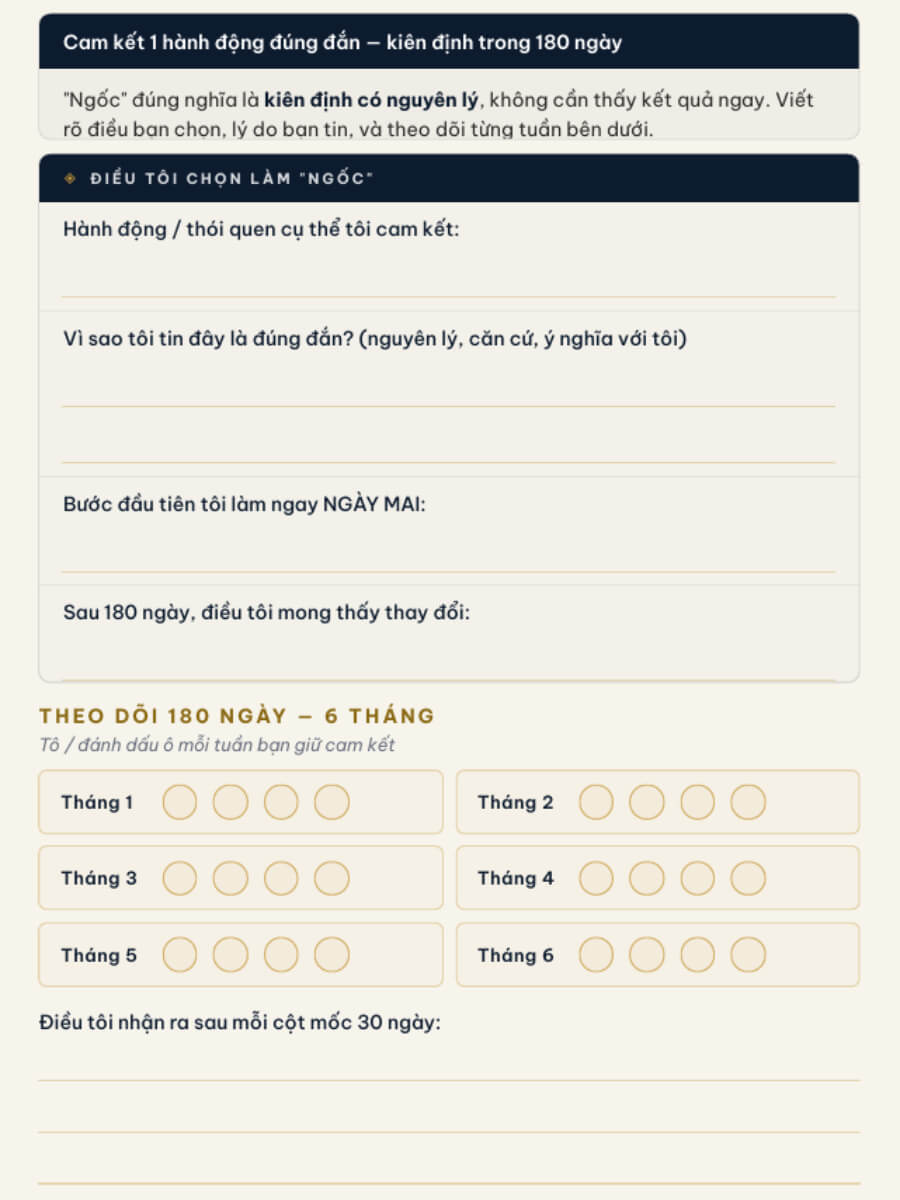Viewport: 900px width, 1200px height.
Task: Mark the first week circle of Tháng 1
Action: [180, 802]
